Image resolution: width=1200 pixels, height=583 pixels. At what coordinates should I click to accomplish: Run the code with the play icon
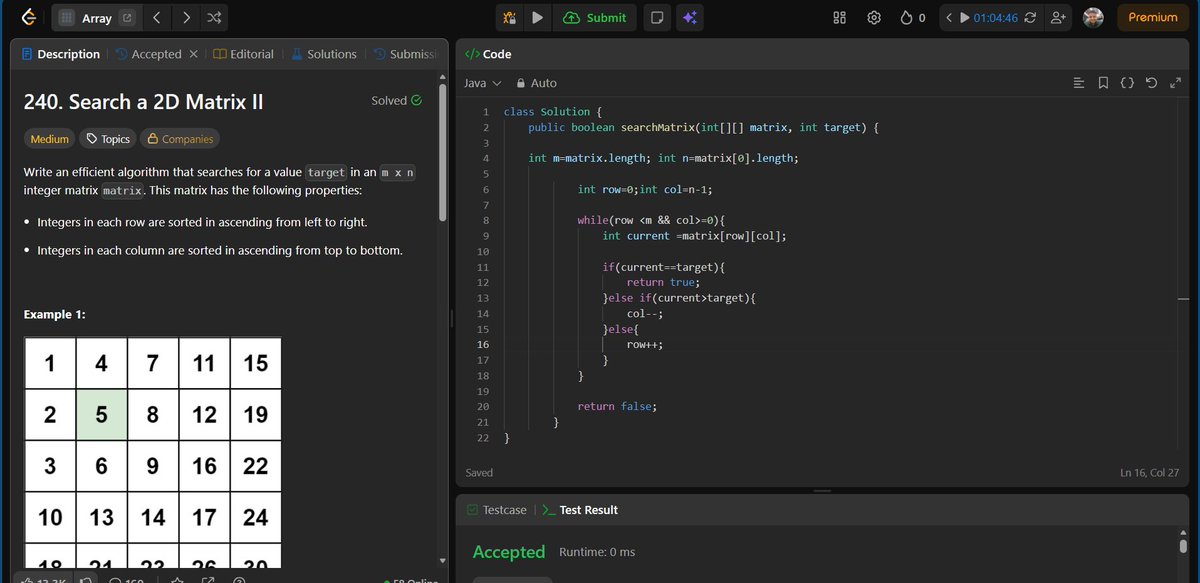538,17
